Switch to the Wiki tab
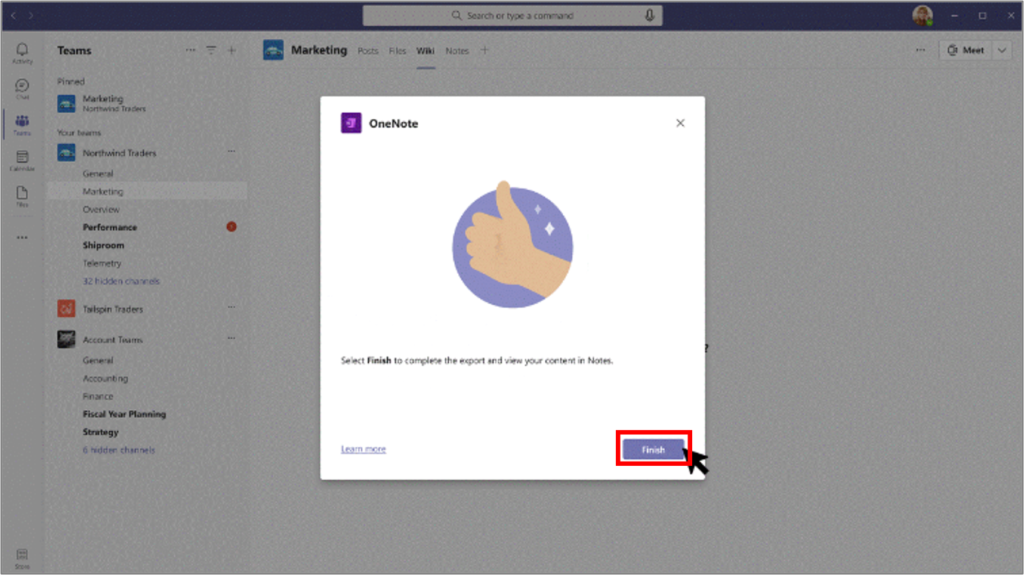Screen dimensions: 1024x575 tap(426, 51)
